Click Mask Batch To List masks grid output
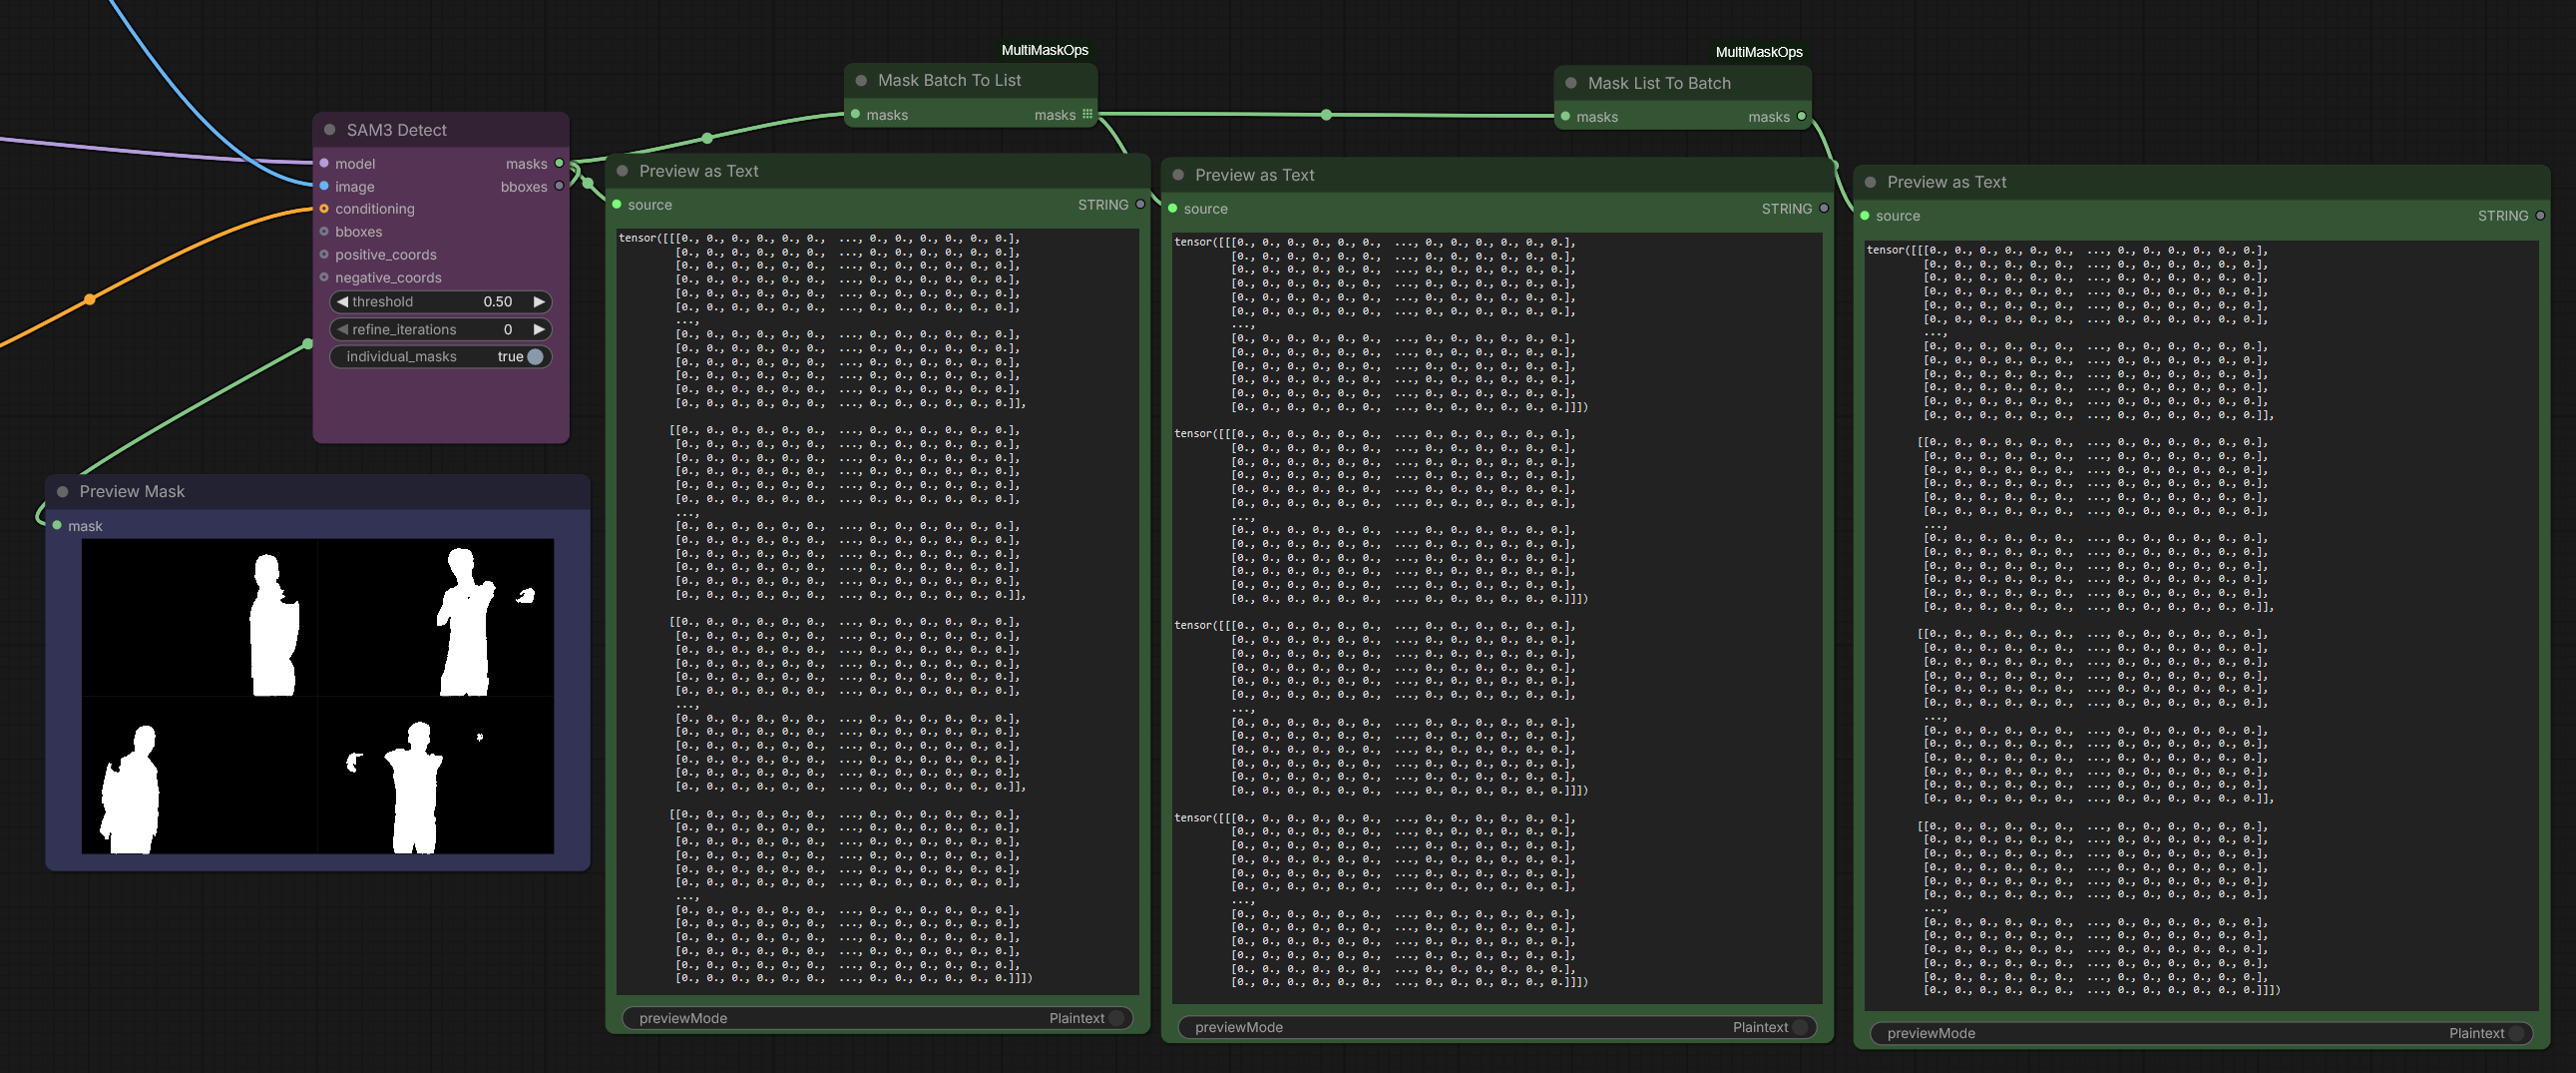This screenshot has width=2576, height=1073. [x=1088, y=114]
